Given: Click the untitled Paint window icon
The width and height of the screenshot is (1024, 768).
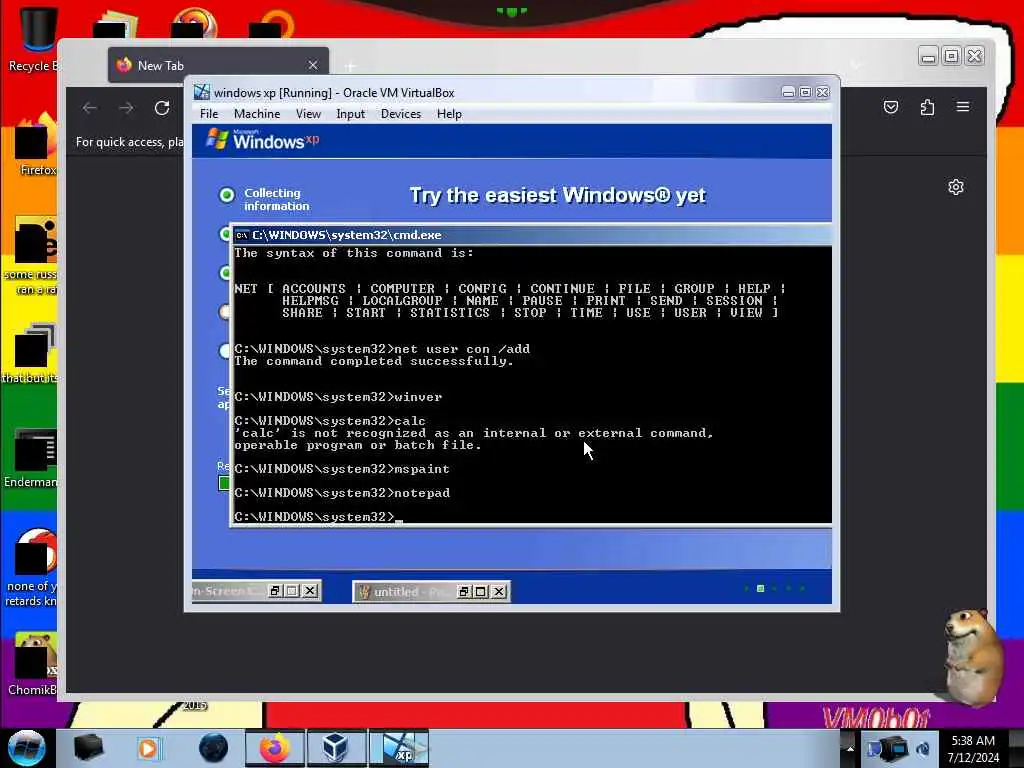Looking at the screenshot, I should click(x=364, y=592).
